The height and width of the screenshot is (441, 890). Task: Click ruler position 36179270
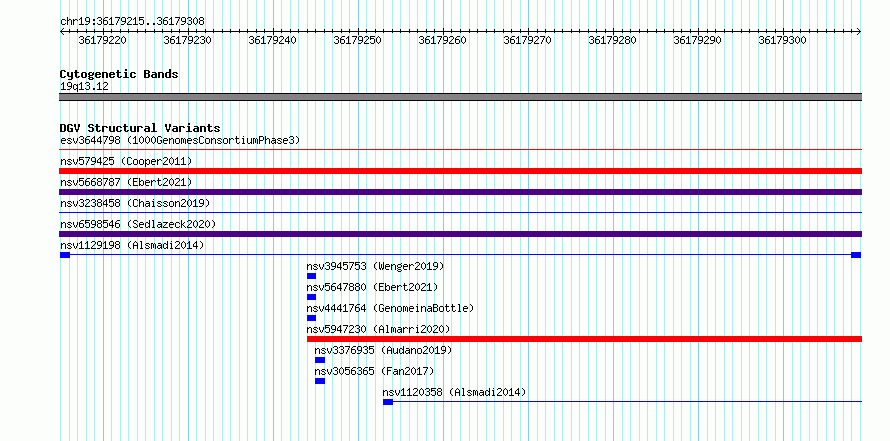[528, 40]
